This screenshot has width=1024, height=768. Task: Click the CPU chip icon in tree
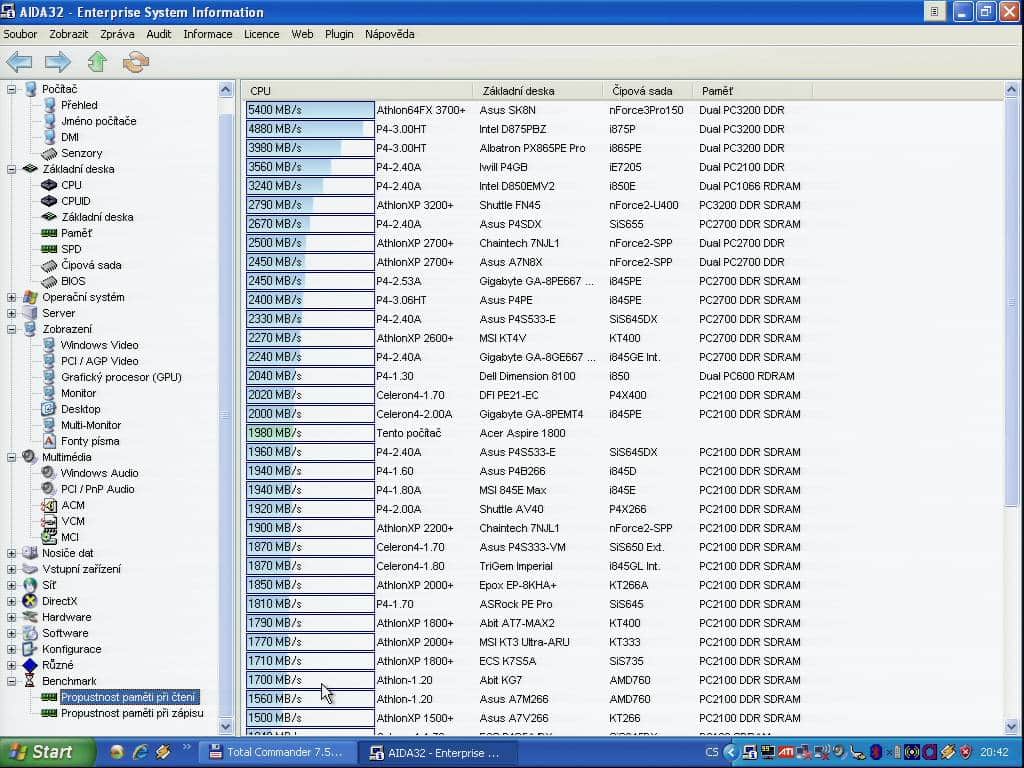coord(49,185)
